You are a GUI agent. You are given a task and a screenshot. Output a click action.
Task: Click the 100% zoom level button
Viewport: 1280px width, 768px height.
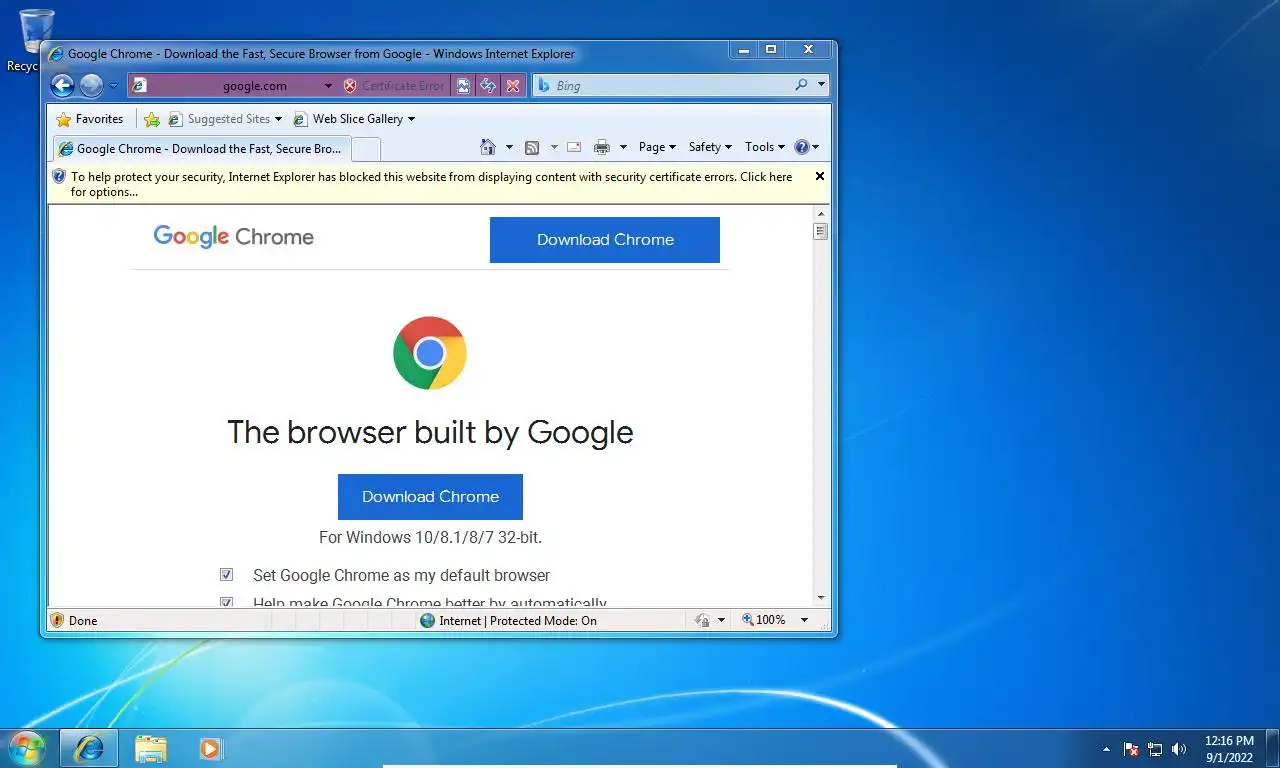click(x=764, y=620)
